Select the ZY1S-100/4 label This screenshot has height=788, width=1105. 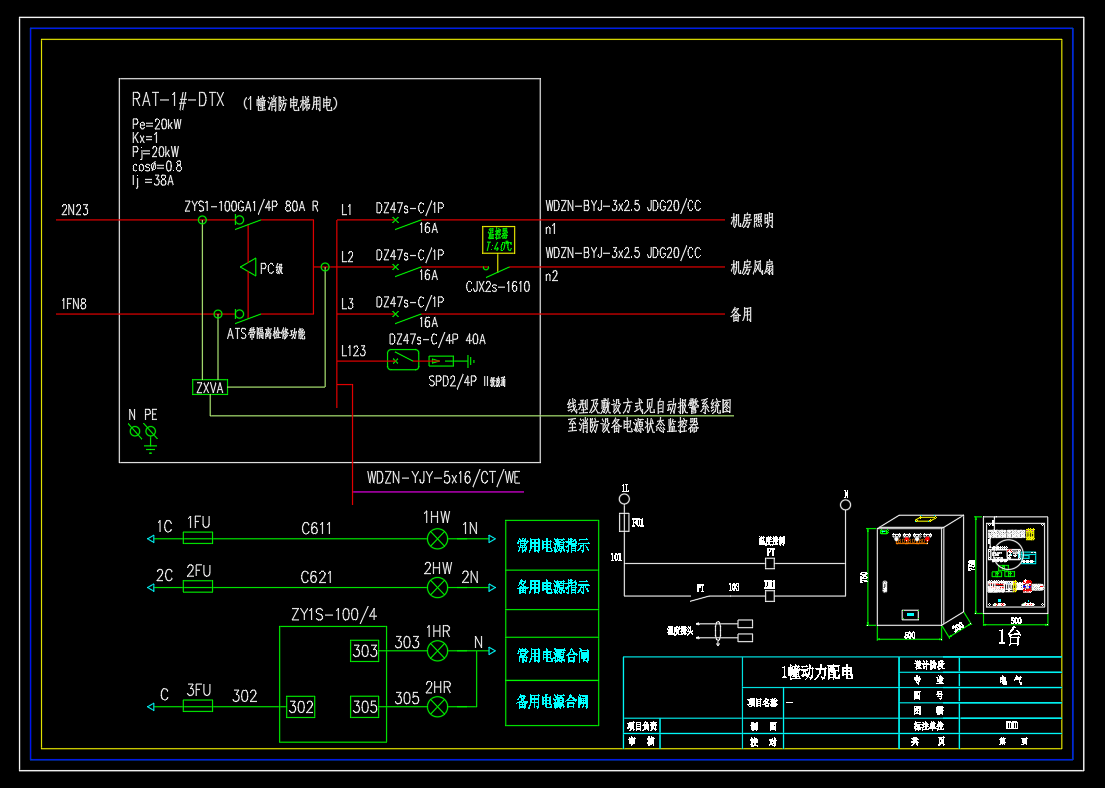(x=334, y=615)
